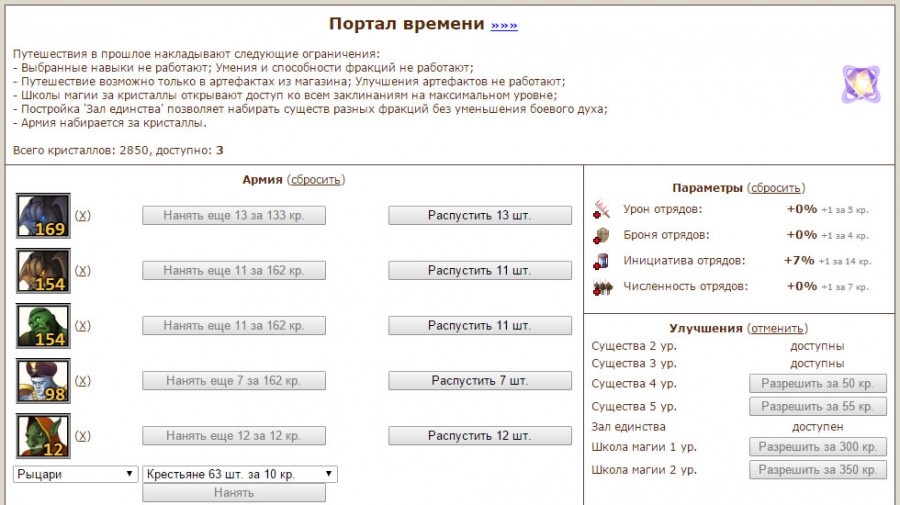Click the creature portrait showing 169 units
Image resolution: width=900 pixels, height=505 pixels.
[x=43, y=216]
